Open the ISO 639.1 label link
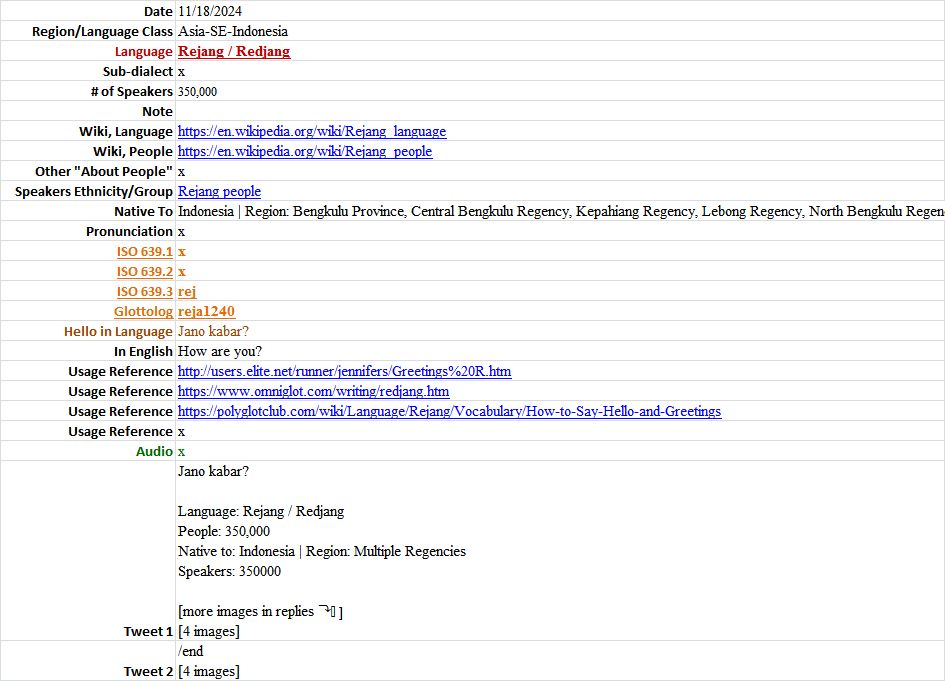Screen dimensions: 945x681 145,252
